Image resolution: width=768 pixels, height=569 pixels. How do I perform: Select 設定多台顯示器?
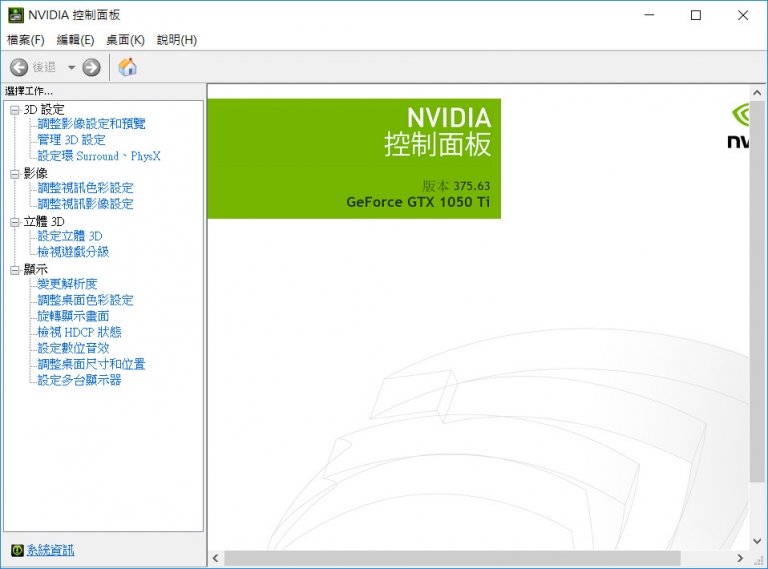79,380
